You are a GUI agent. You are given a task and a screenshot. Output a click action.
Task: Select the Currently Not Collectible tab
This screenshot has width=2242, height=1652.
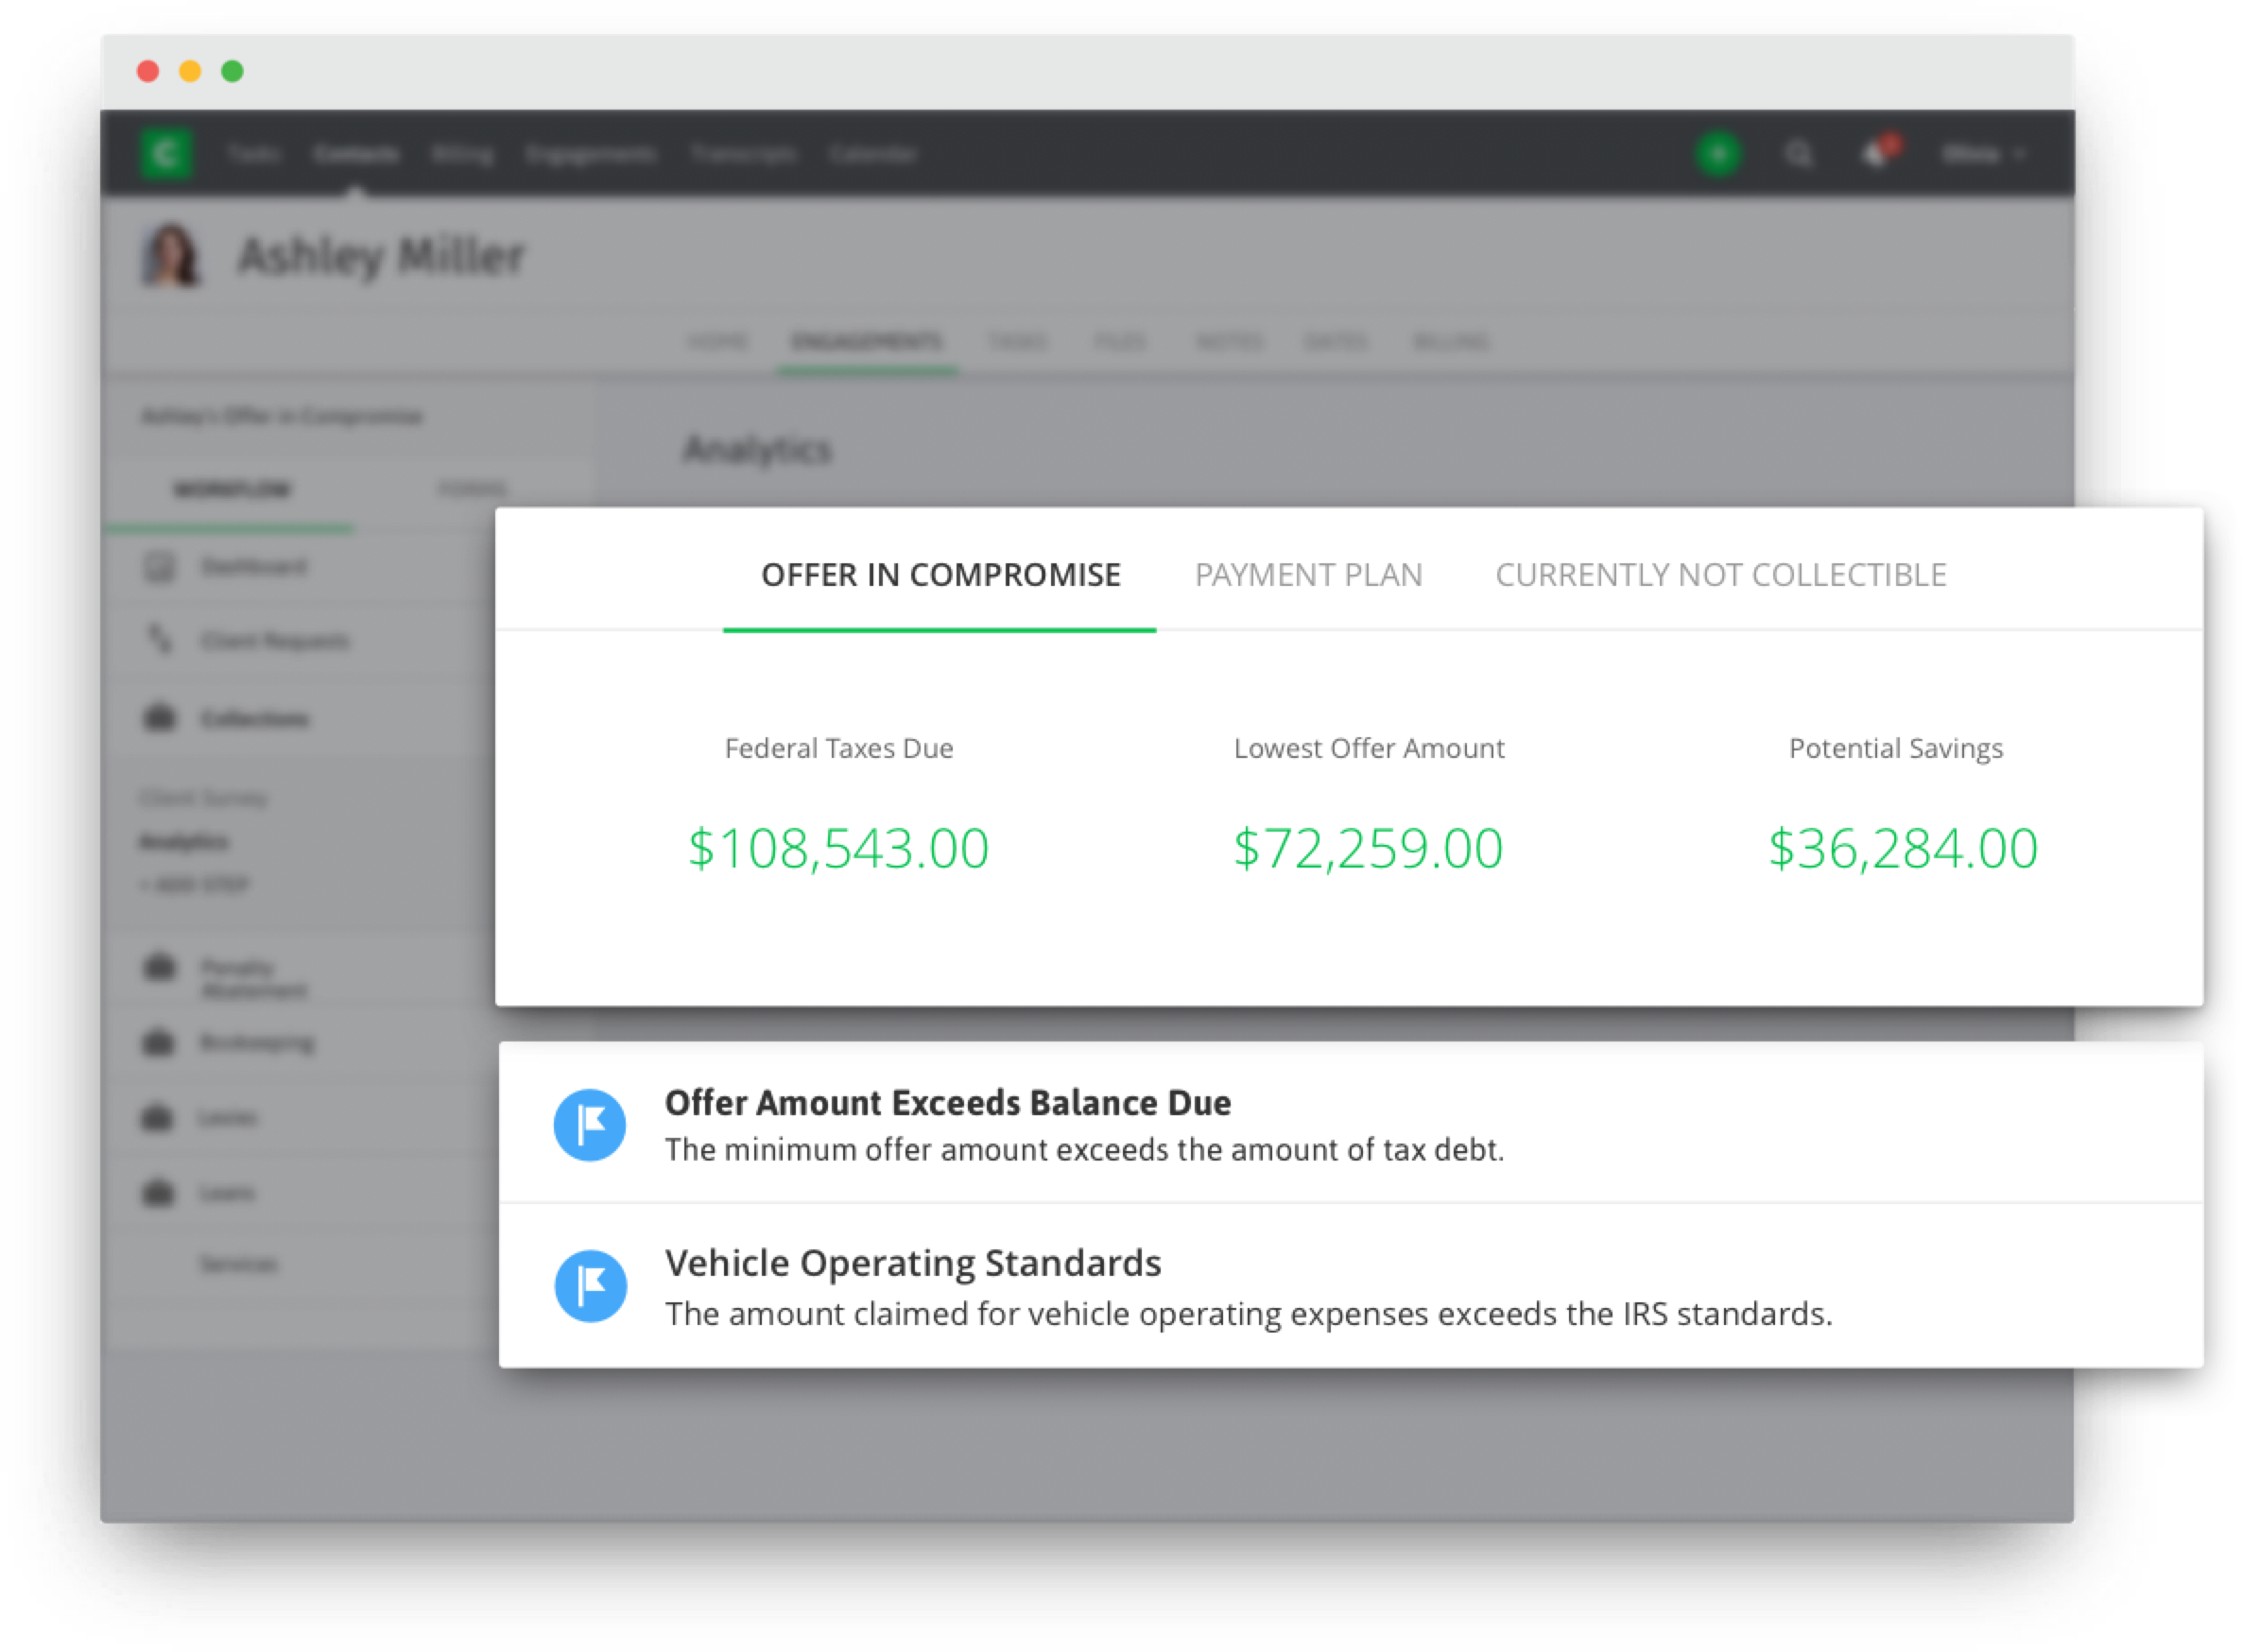[x=1720, y=575]
